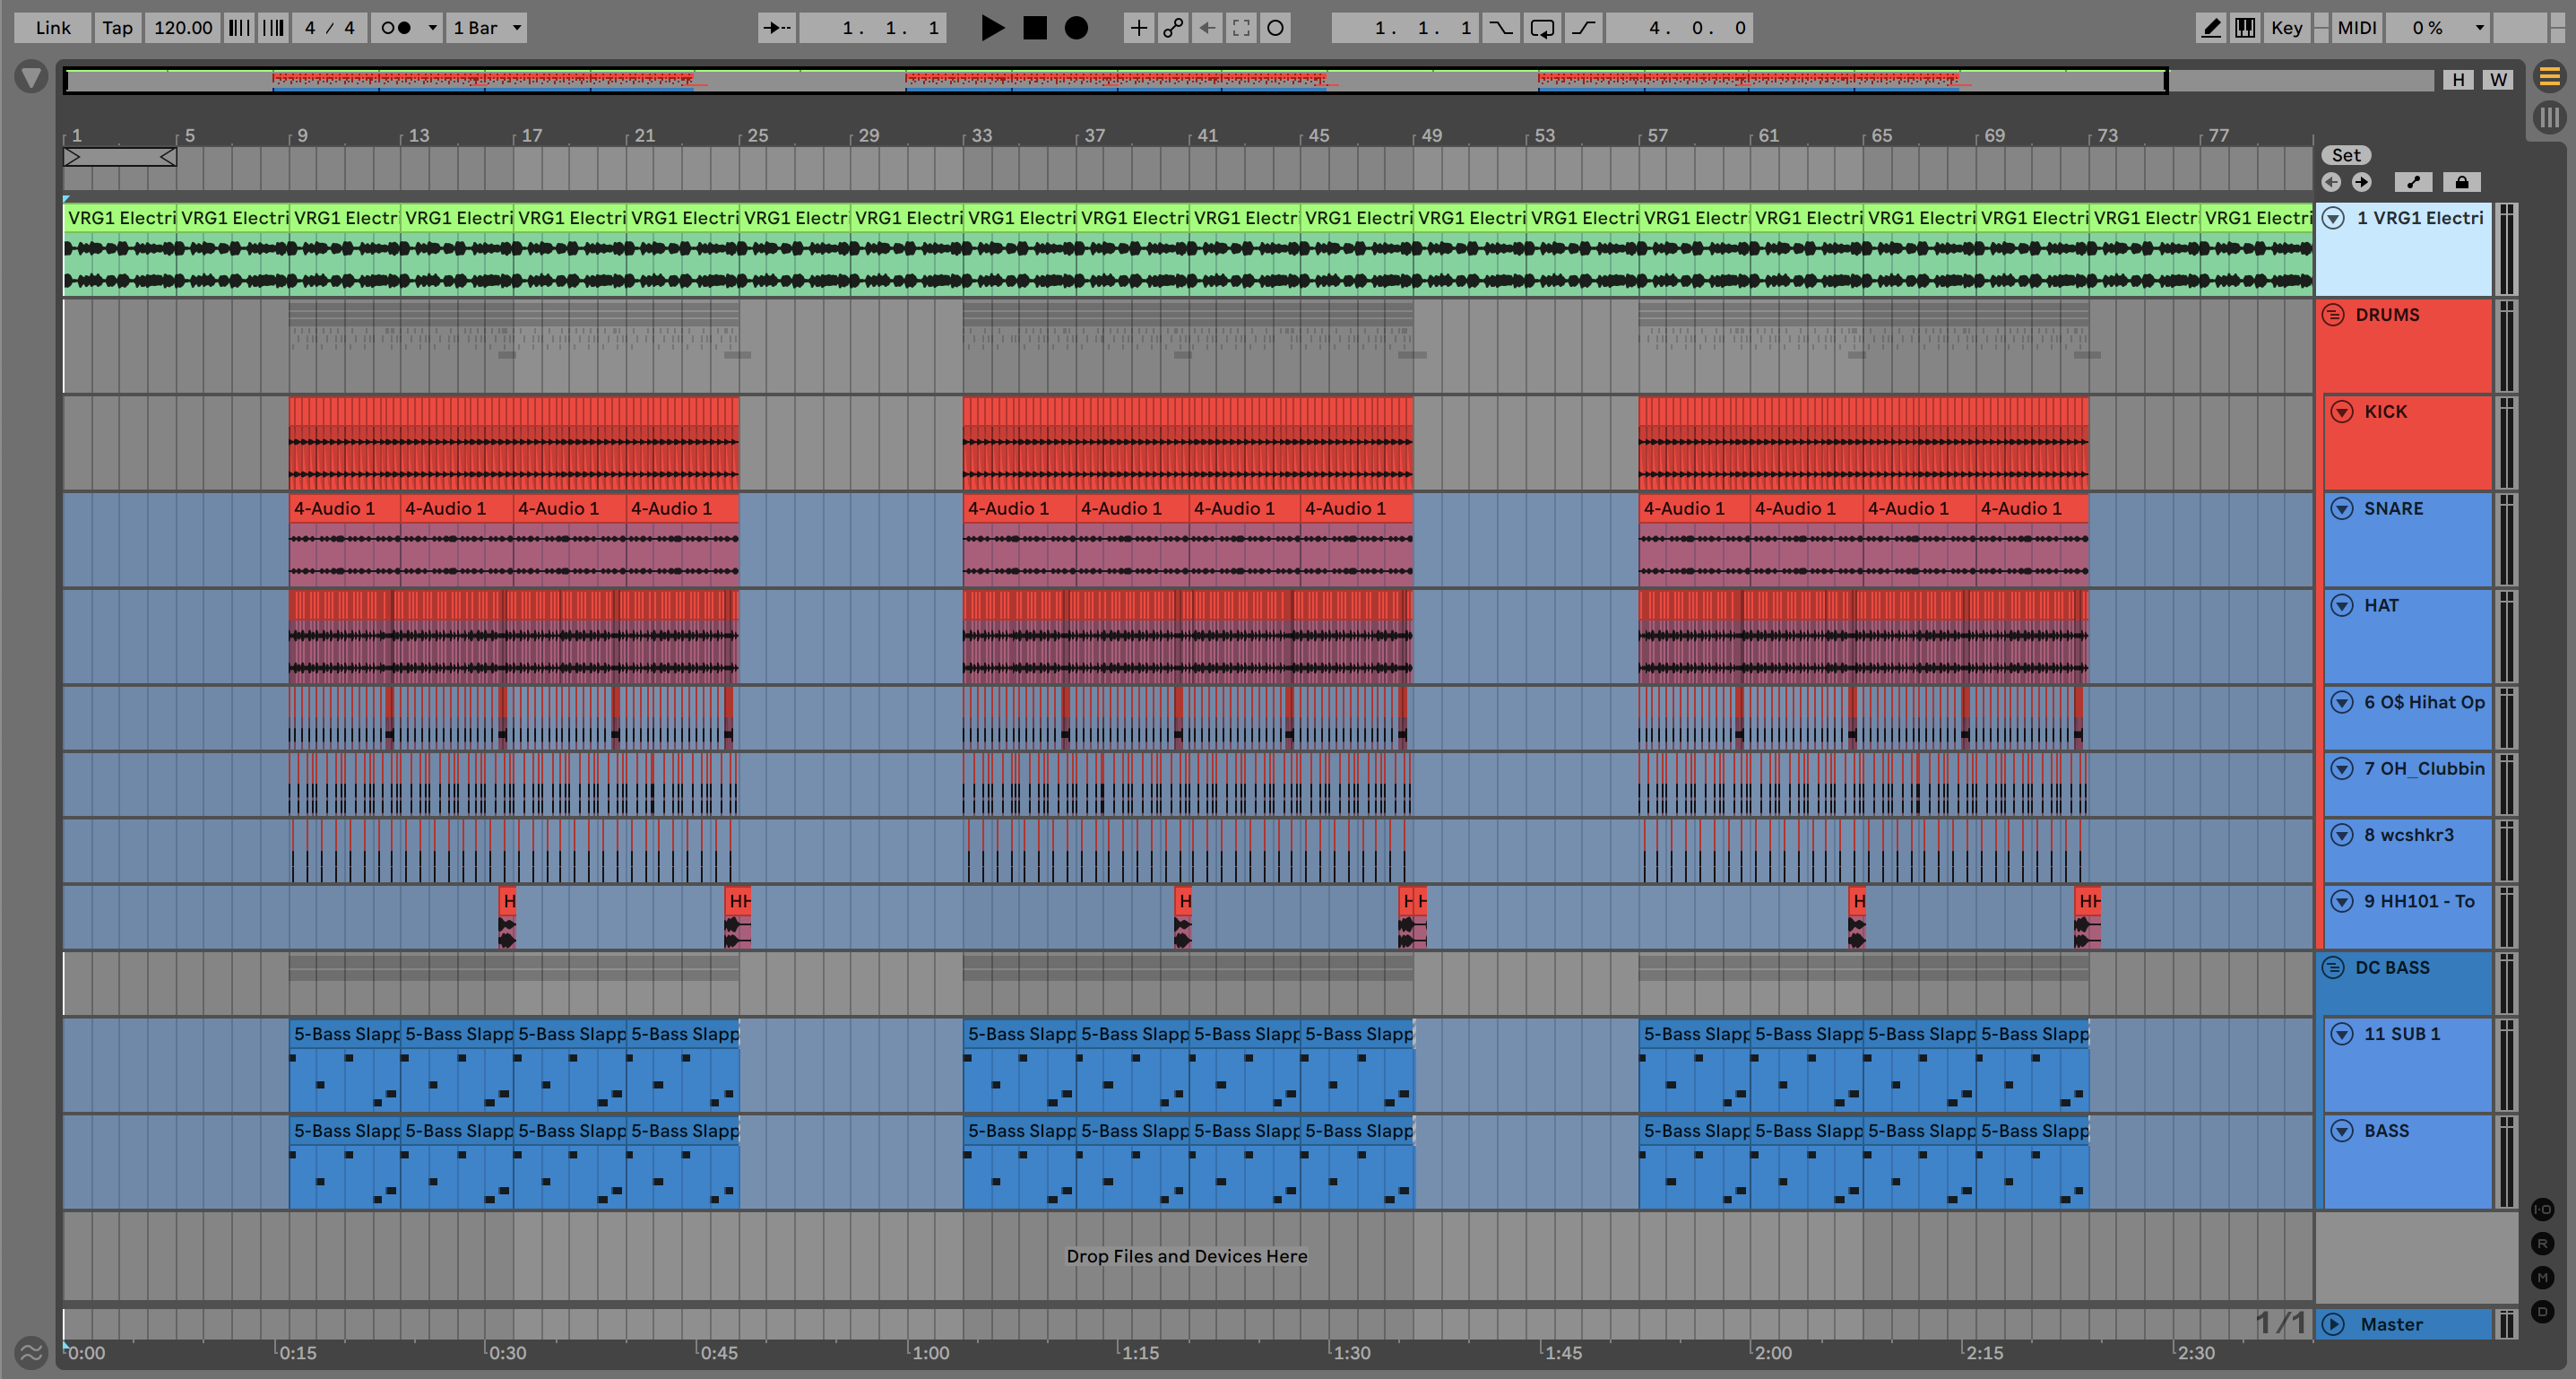
Task: Jump to next locator arrow
Action: coord(2362,182)
